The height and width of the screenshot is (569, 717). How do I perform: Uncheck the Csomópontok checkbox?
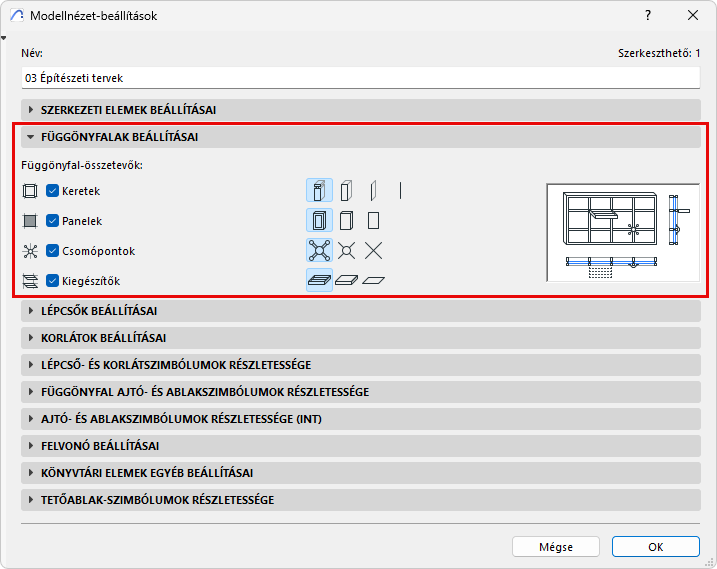click(52, 251)
